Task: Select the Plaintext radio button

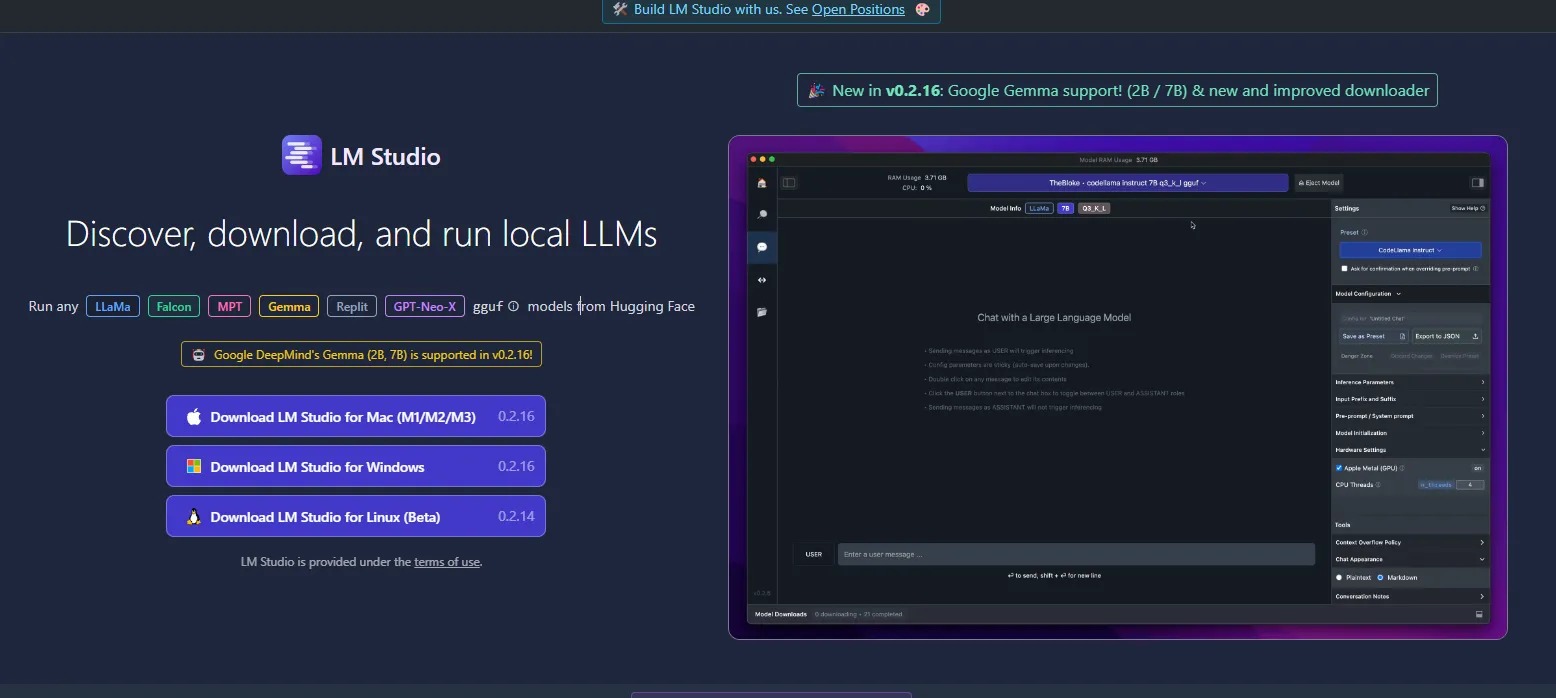Action: pyautogui.click(x=1339, y=577)
